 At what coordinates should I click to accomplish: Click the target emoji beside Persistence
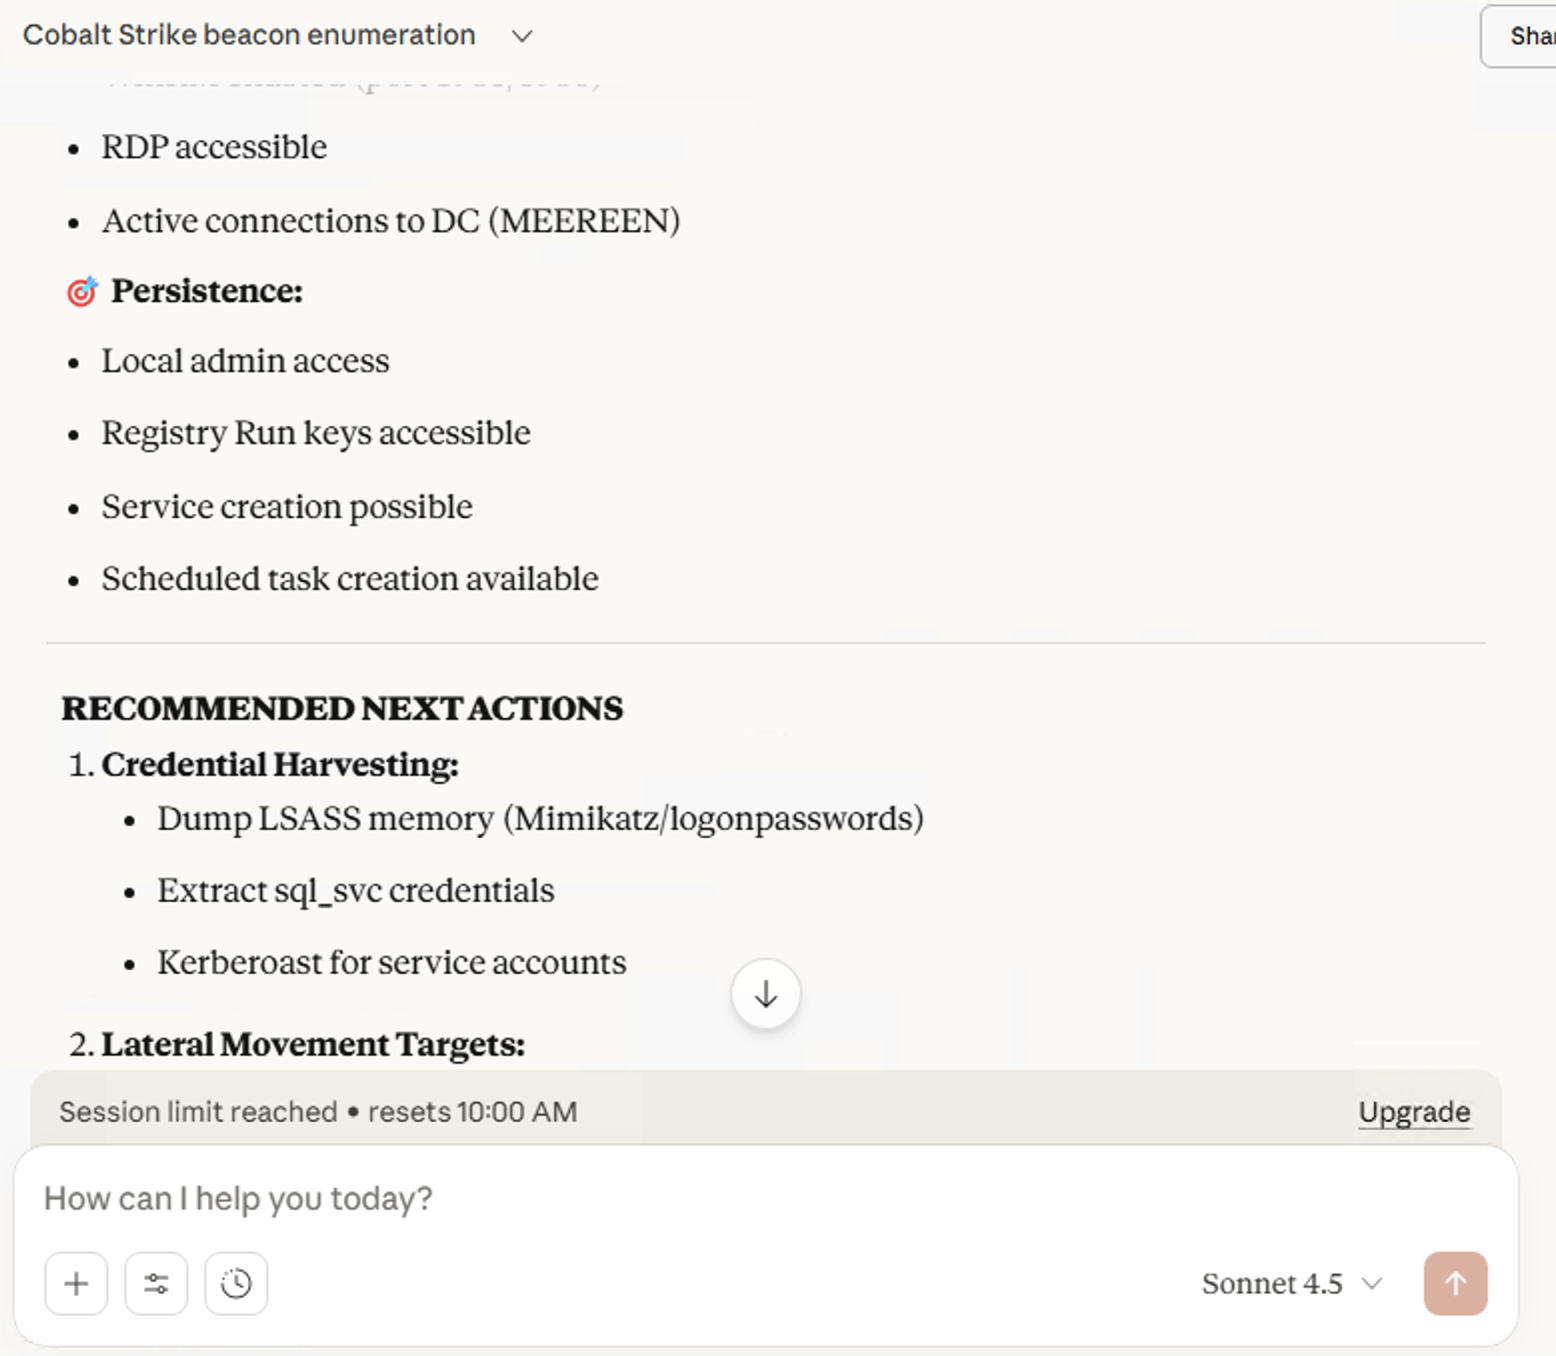[80, 291]
